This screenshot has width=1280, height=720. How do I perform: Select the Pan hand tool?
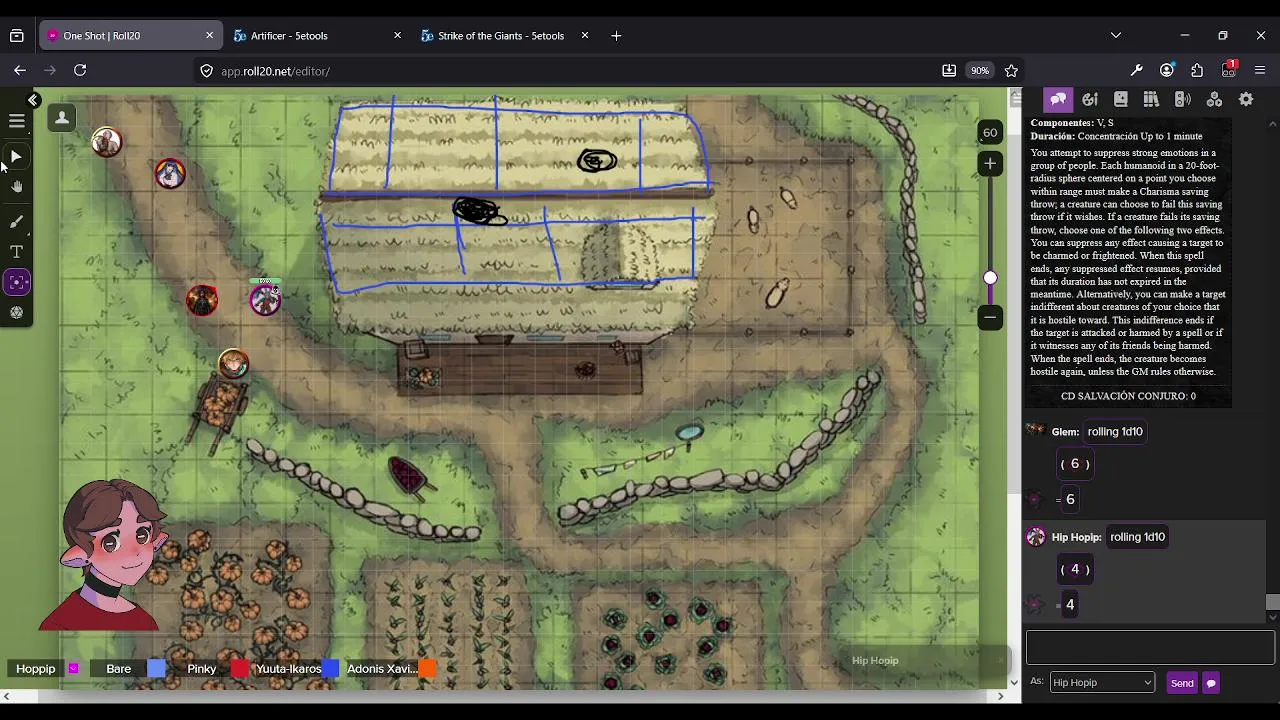[x=17, y=187]
